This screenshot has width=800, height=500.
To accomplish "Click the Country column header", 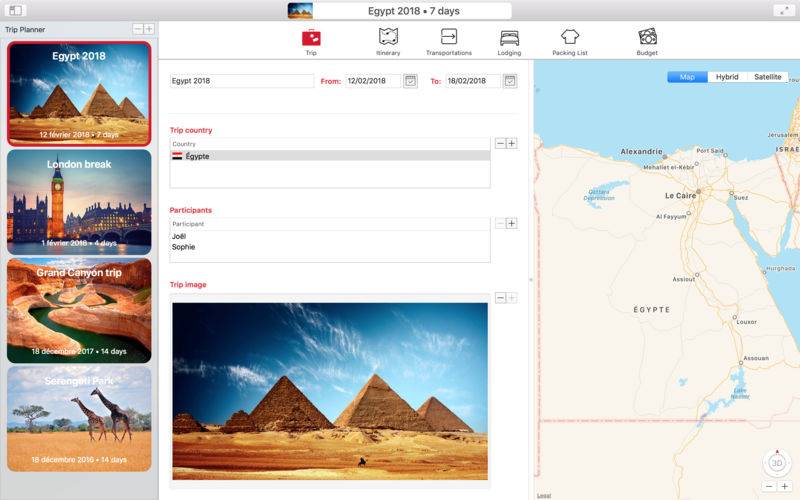I will 330,144.
